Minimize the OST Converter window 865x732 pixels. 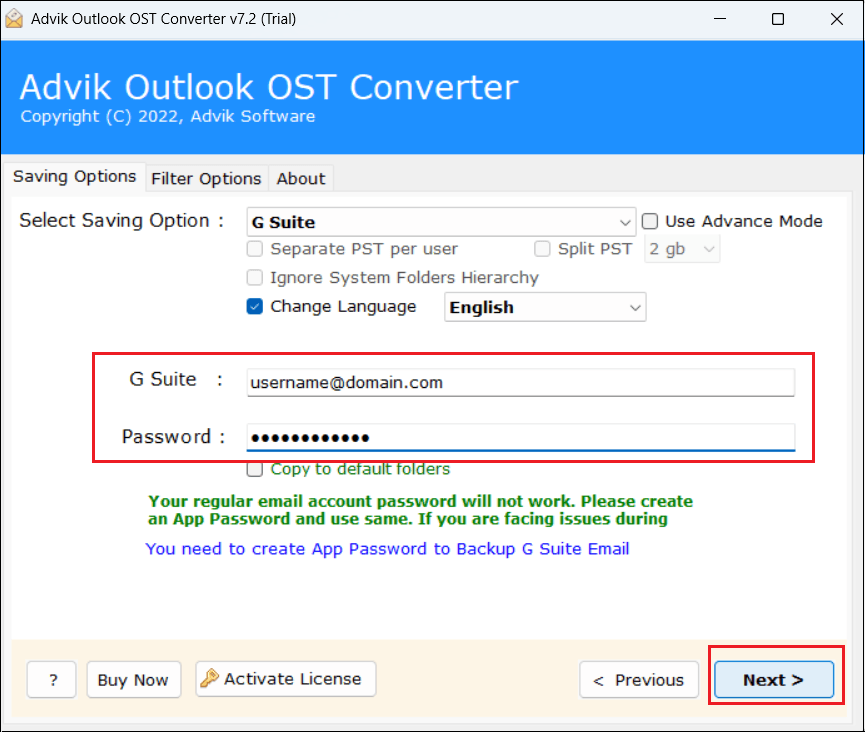[721, 19]
